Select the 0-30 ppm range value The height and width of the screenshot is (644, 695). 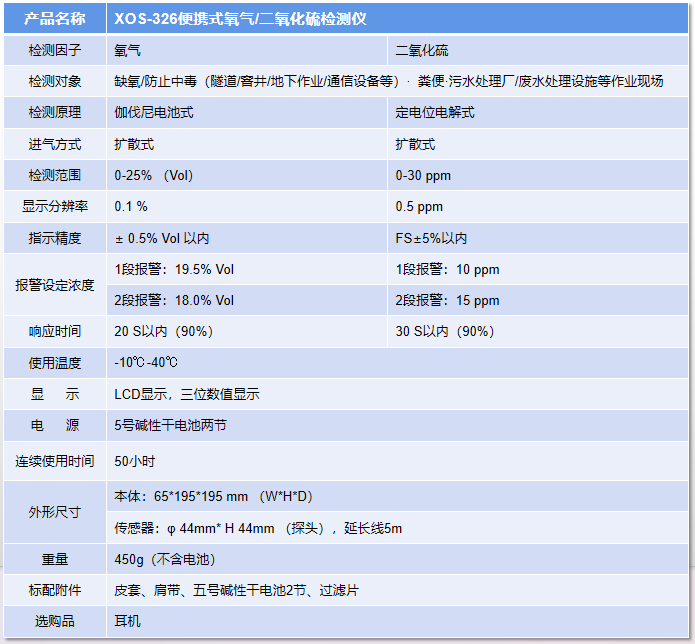point(423,176)
